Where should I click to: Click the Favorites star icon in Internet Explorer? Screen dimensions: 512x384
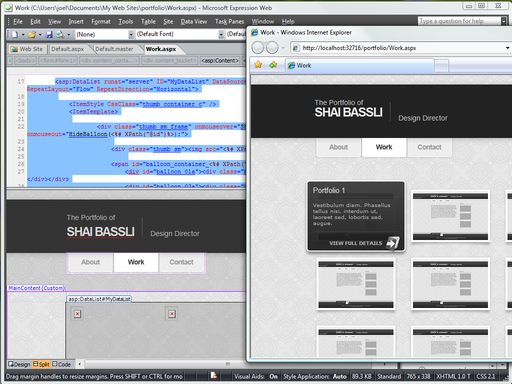pos(258,65)
